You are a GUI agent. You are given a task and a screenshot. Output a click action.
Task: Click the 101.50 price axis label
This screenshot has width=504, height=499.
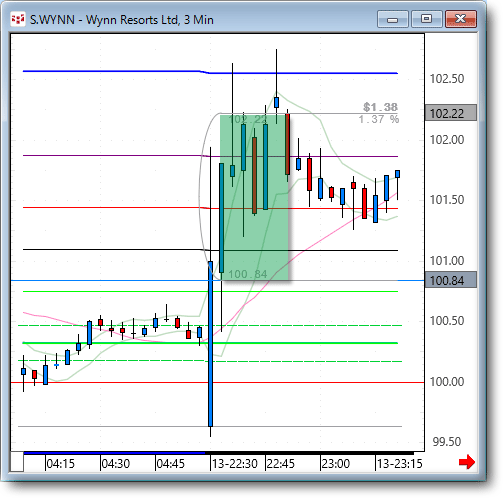click(447, 200)
